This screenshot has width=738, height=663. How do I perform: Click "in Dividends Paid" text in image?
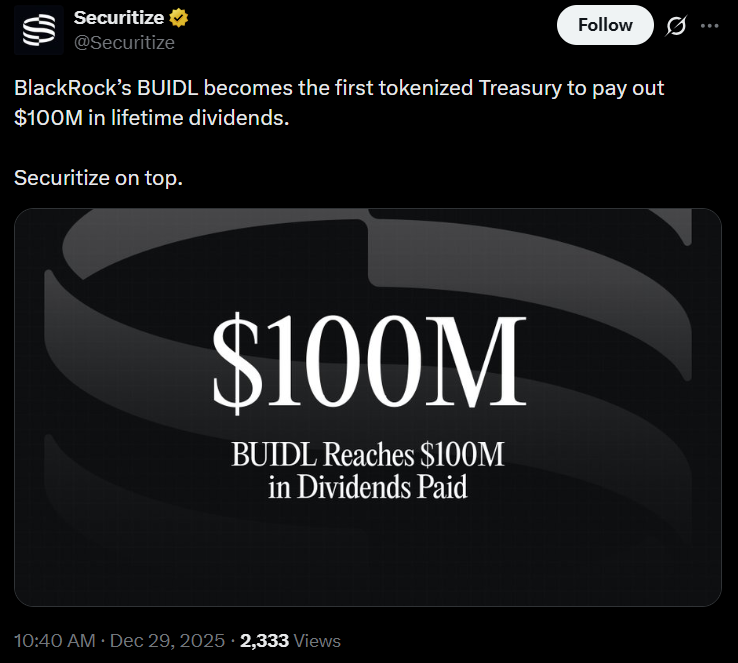point(368,488)
